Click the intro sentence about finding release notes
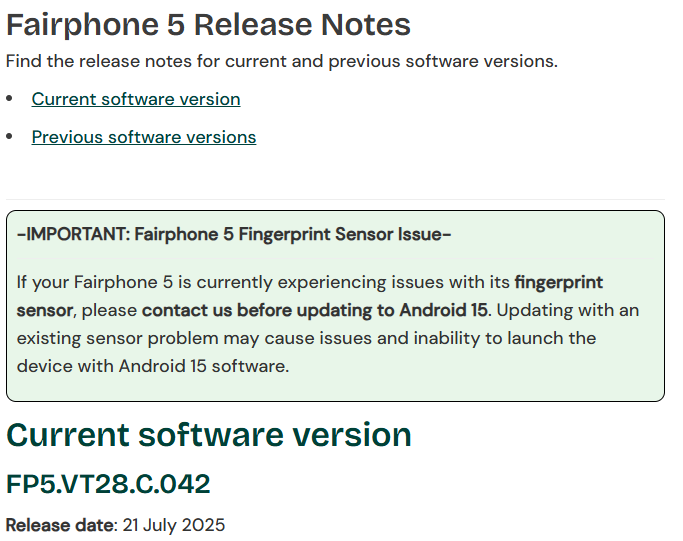683x541 pixels. (x=282, y=61)
